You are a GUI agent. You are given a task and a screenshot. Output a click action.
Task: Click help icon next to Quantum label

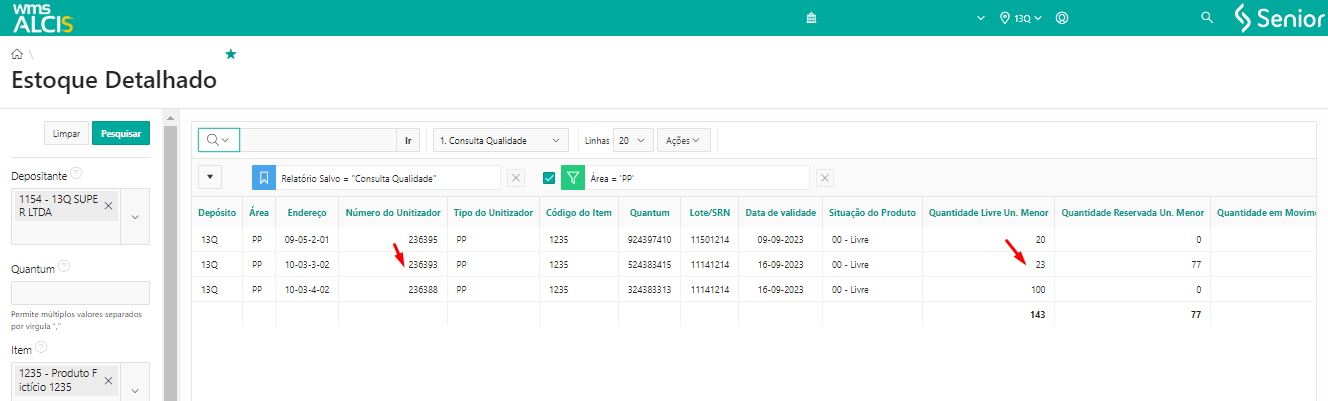[x=65, y=266]
